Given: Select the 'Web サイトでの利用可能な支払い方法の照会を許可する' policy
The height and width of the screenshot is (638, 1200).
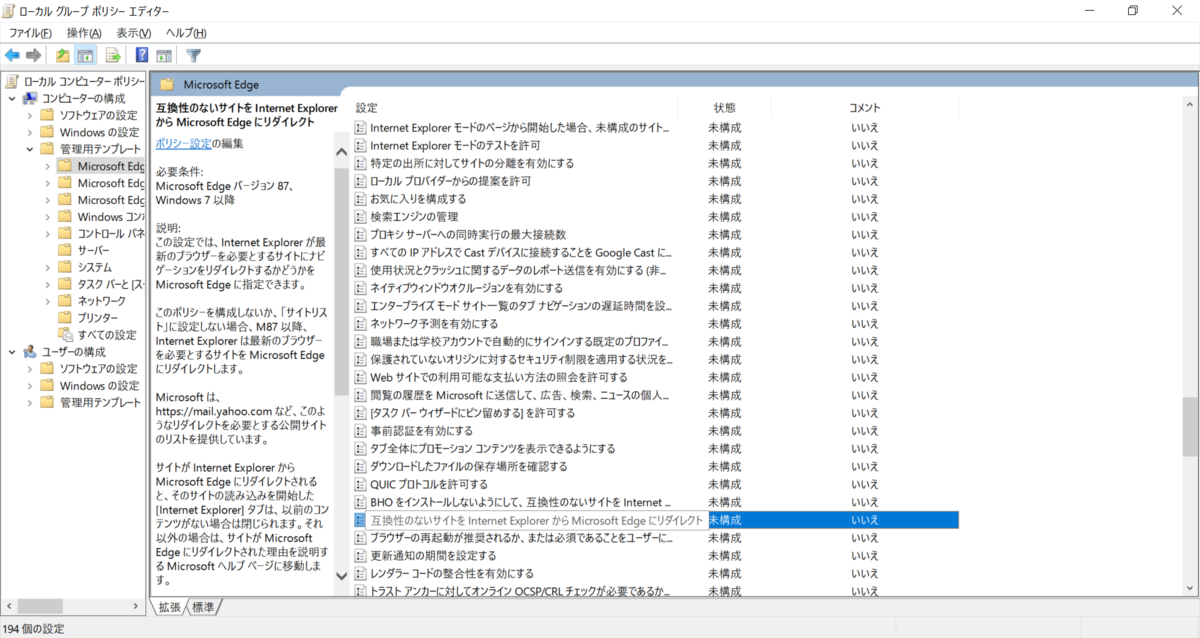Looking at the screenshot, I should point(498,377).
